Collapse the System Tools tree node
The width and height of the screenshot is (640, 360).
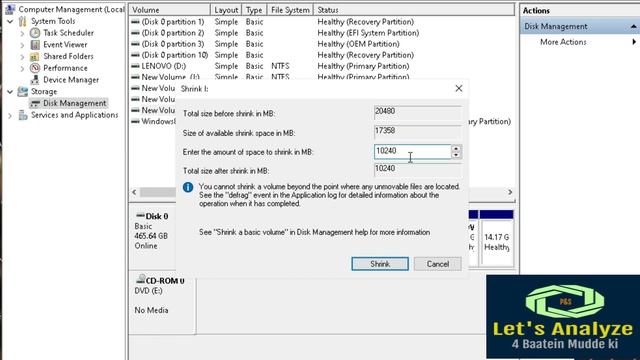(10, 21)
